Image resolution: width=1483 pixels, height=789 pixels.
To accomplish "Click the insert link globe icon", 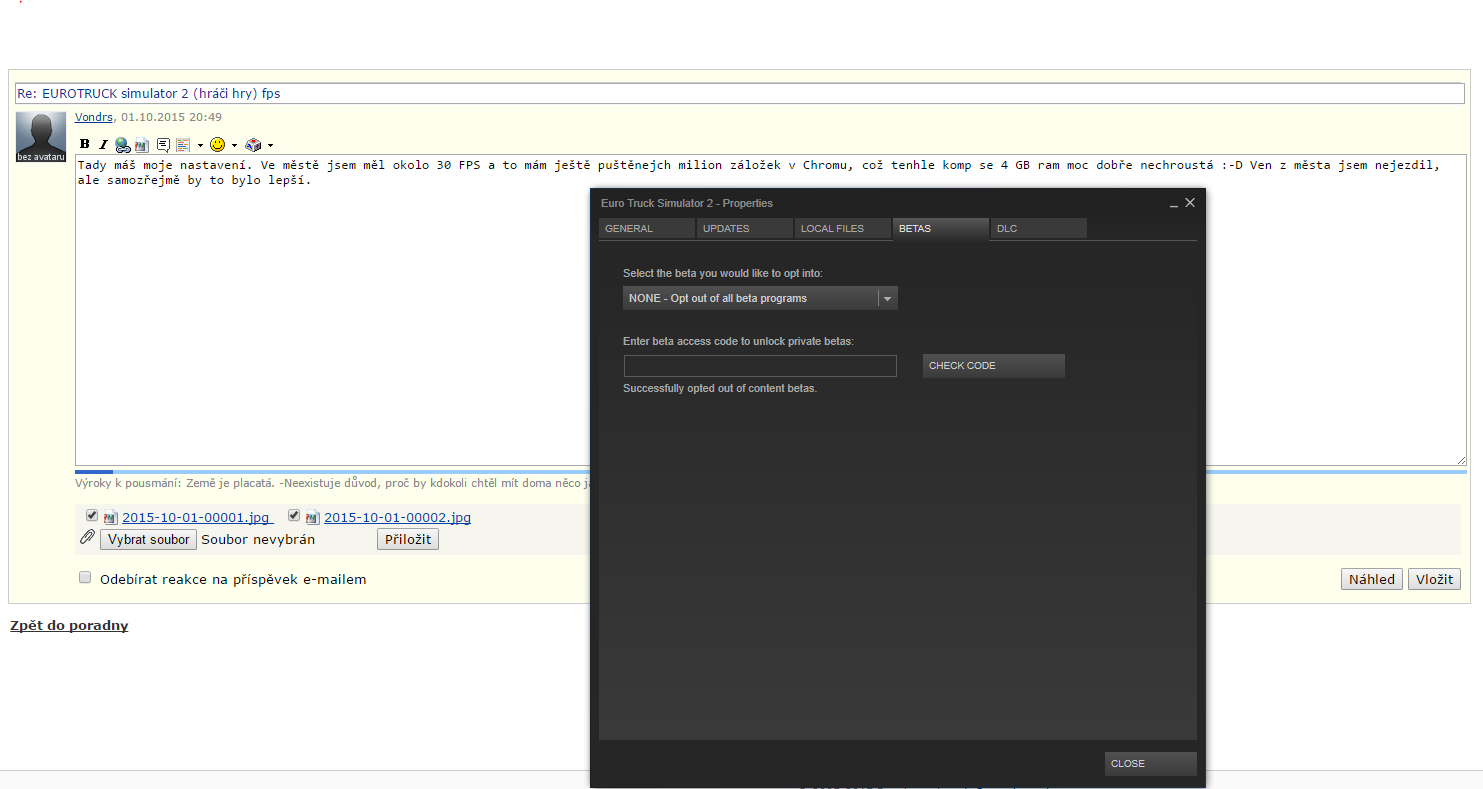I will [122, 145].
